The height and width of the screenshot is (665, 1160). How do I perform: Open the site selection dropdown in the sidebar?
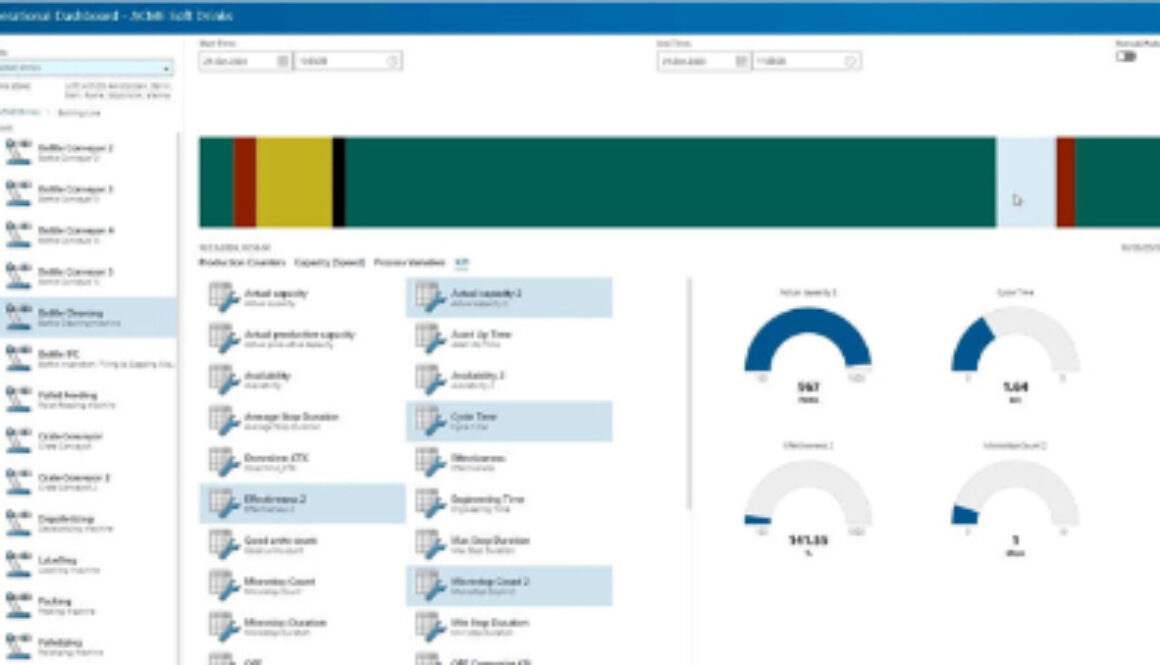[86, 68]
